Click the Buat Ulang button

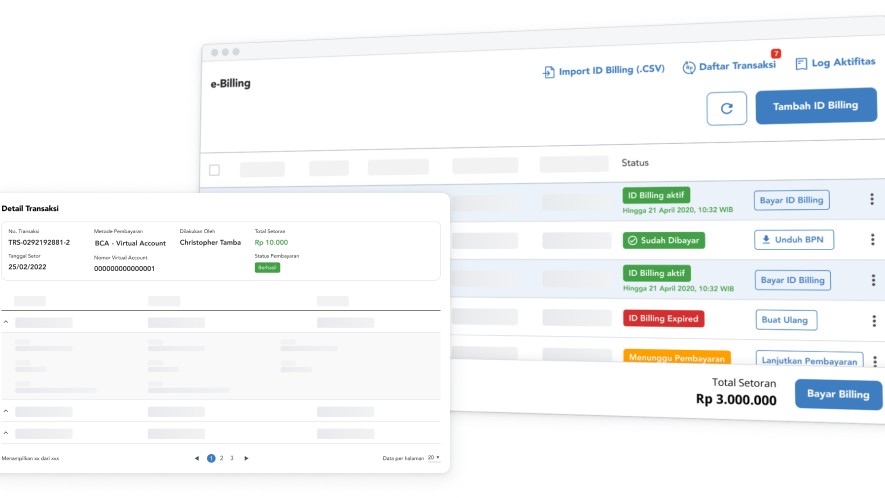[786, 320]
